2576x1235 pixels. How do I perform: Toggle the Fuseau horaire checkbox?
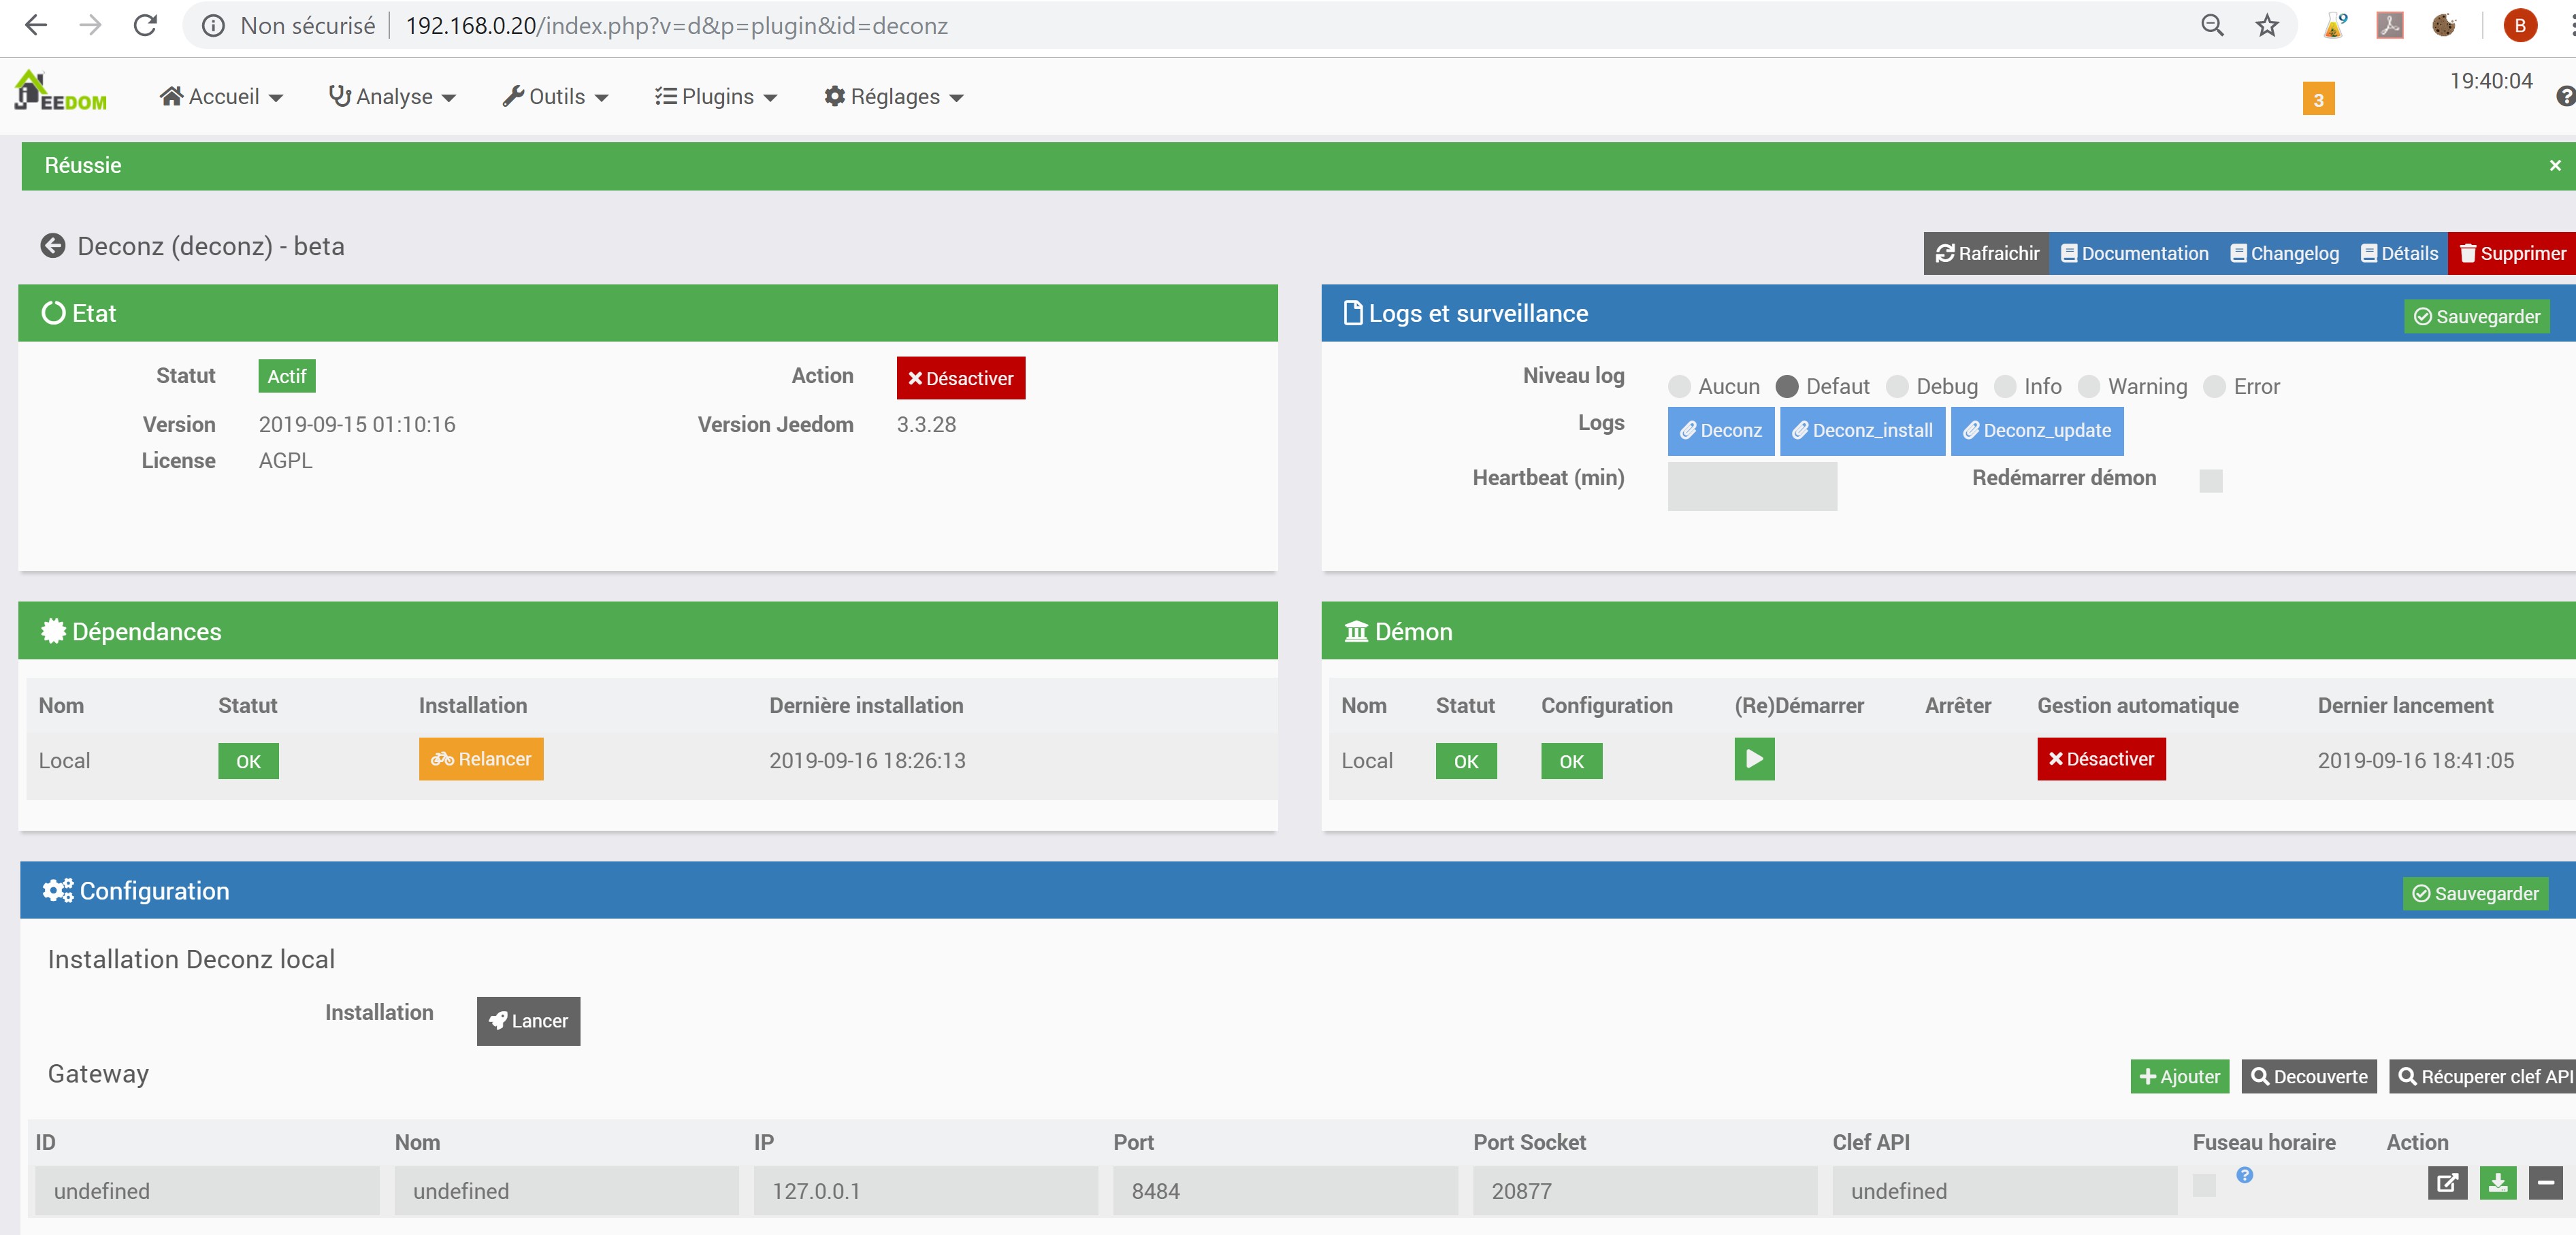click(2203, 1184)
